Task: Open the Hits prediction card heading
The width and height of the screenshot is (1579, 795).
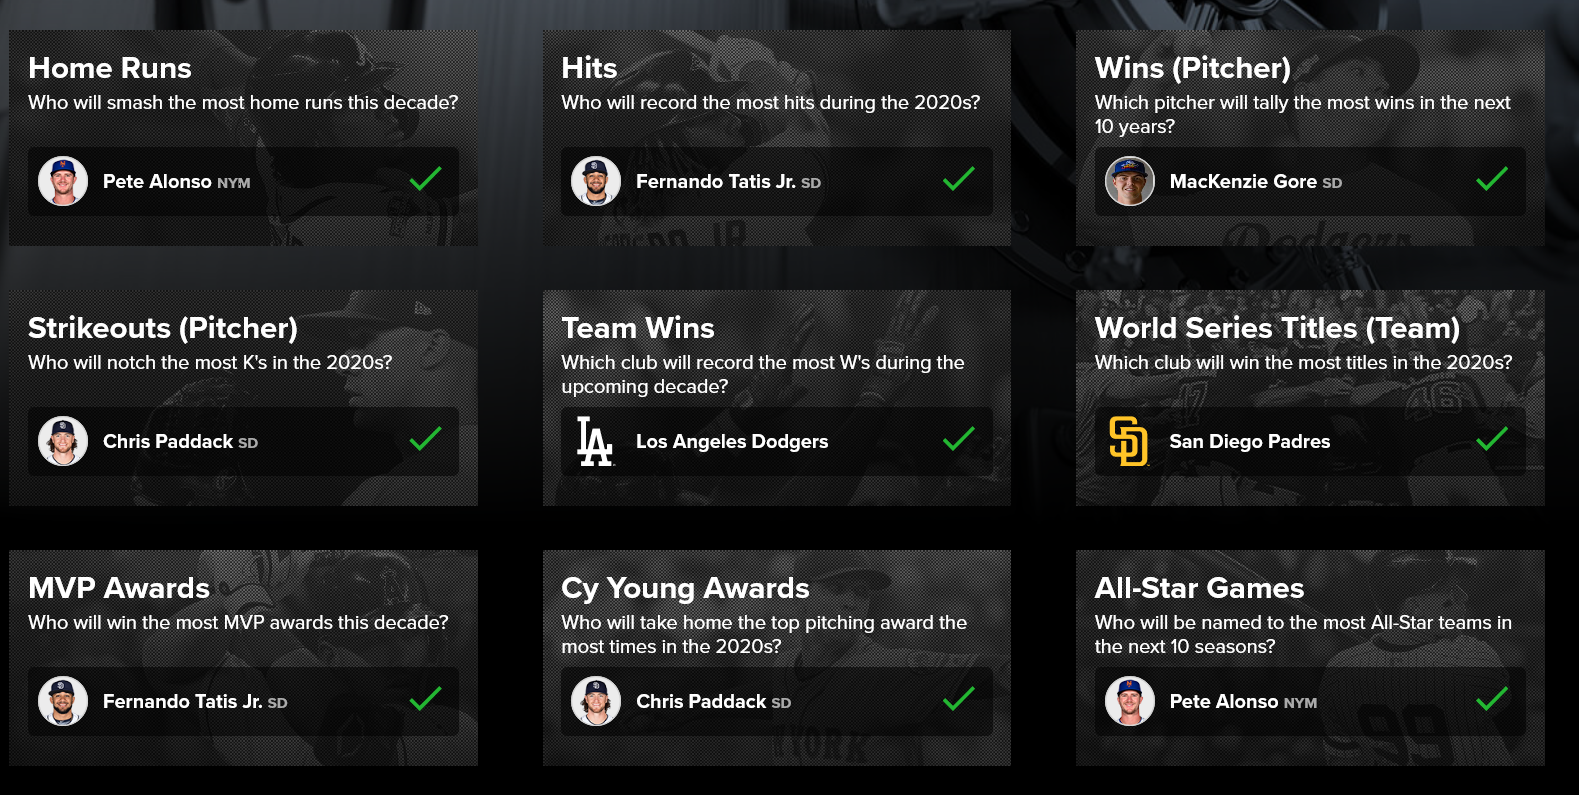Action: click(x=589, y=68)
